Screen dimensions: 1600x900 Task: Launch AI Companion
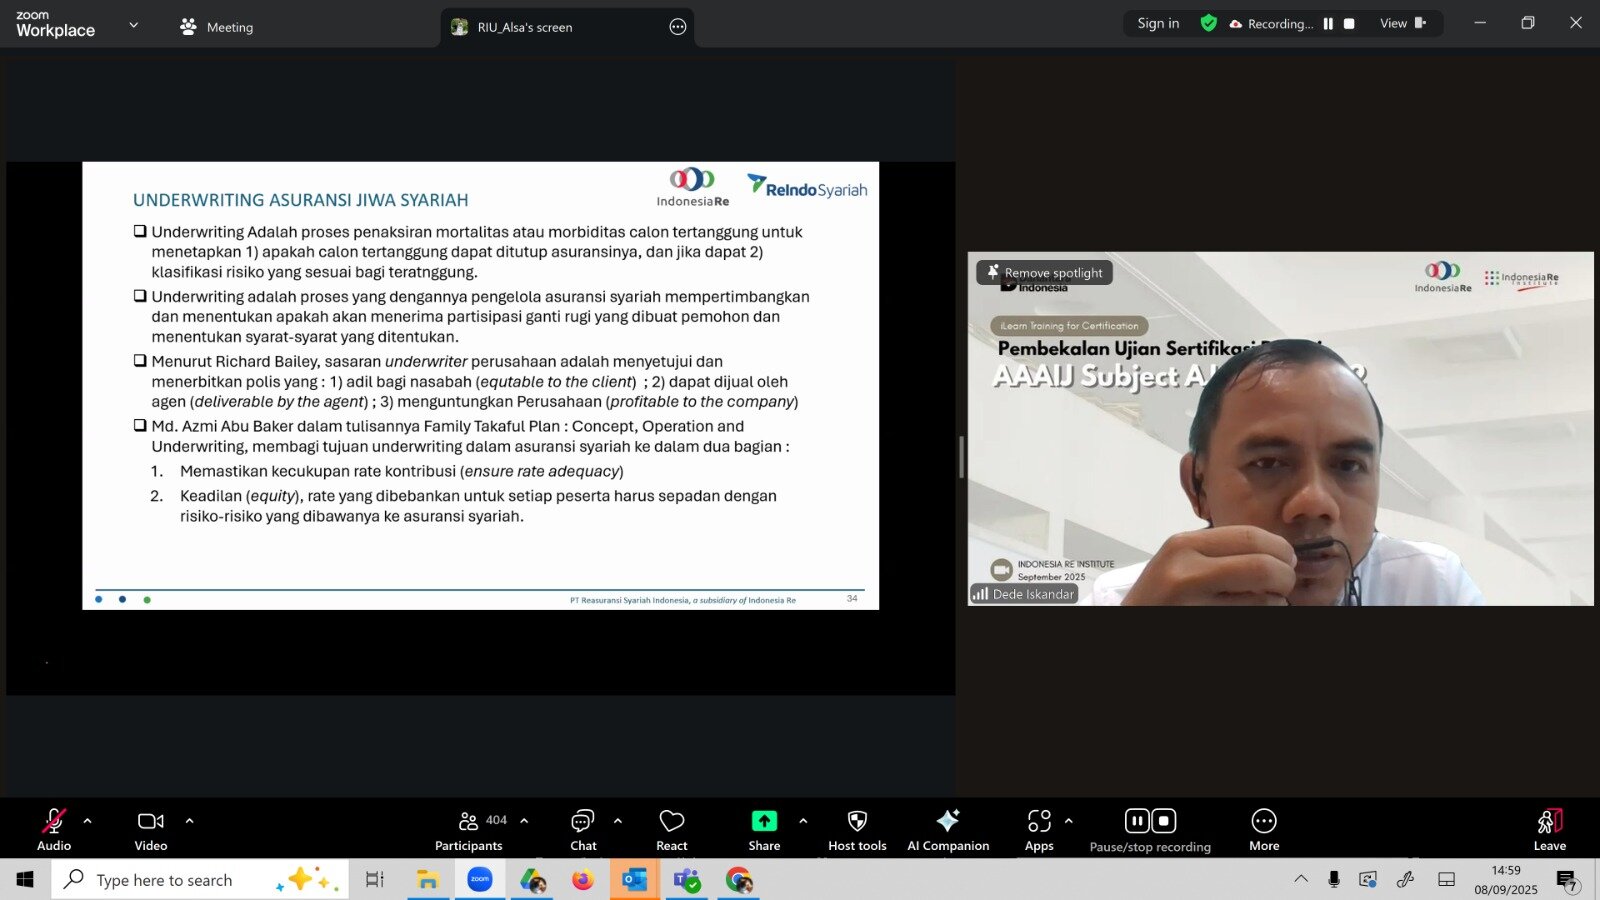tap(947, 829)
